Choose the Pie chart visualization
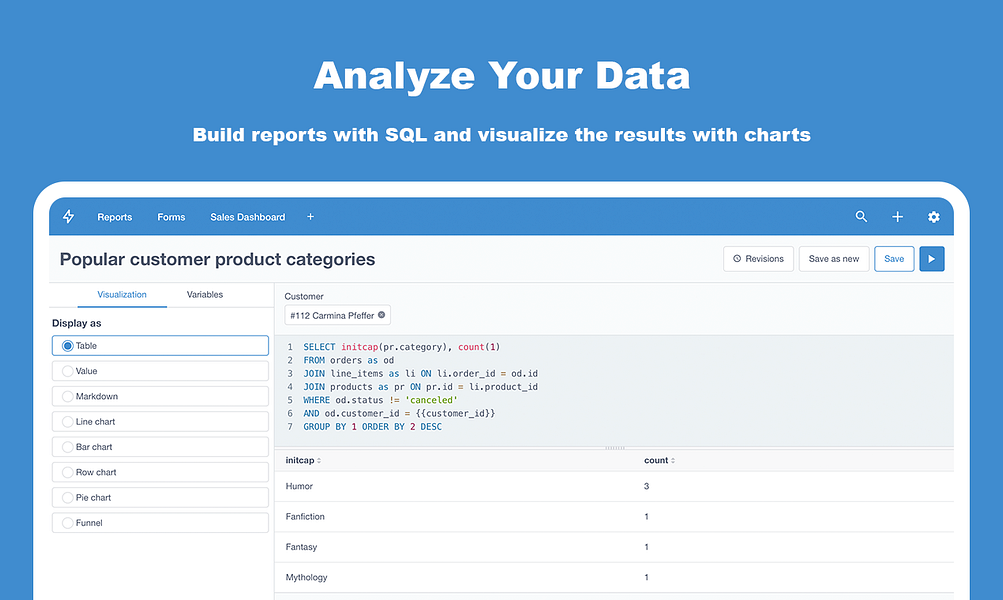 tap(160, 497)
